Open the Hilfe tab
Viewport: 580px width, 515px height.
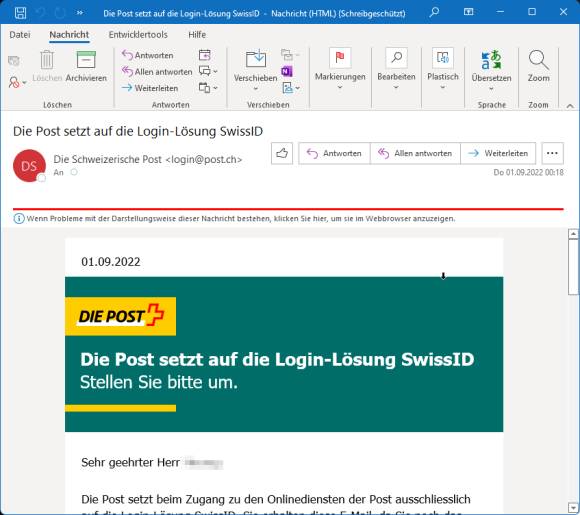point(197,34)
